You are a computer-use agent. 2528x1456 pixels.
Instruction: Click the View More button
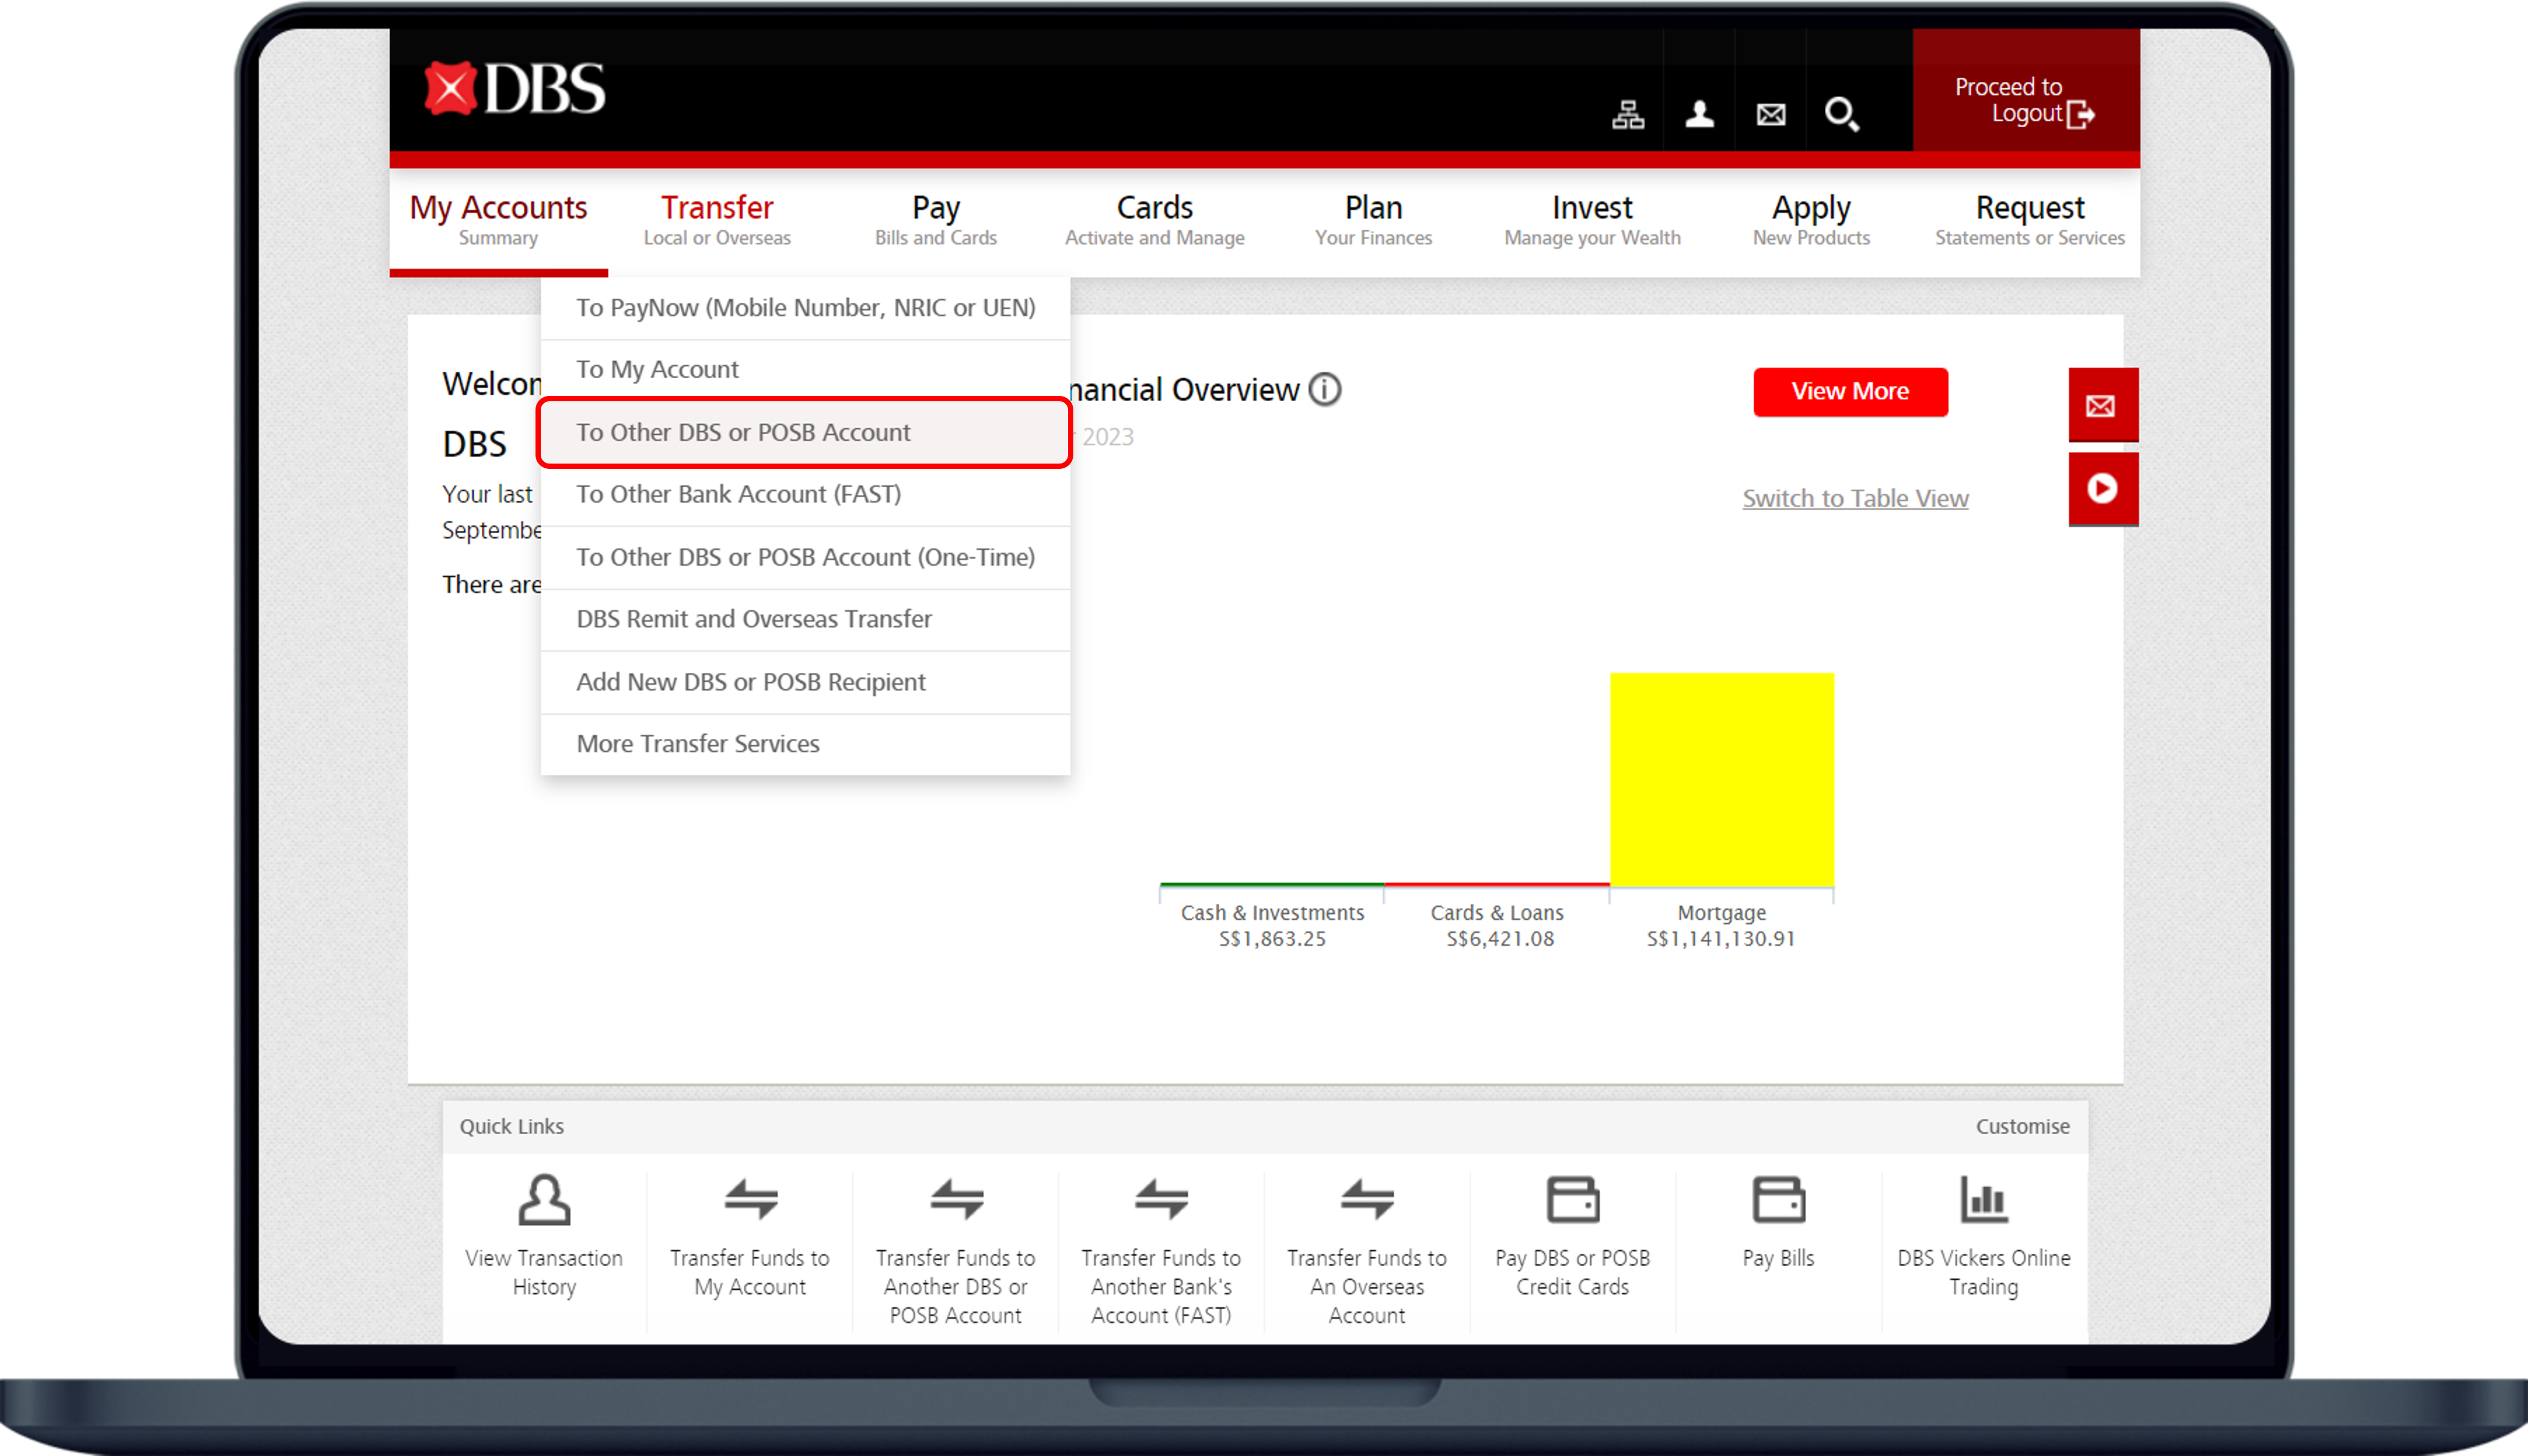coord(1849,391)
